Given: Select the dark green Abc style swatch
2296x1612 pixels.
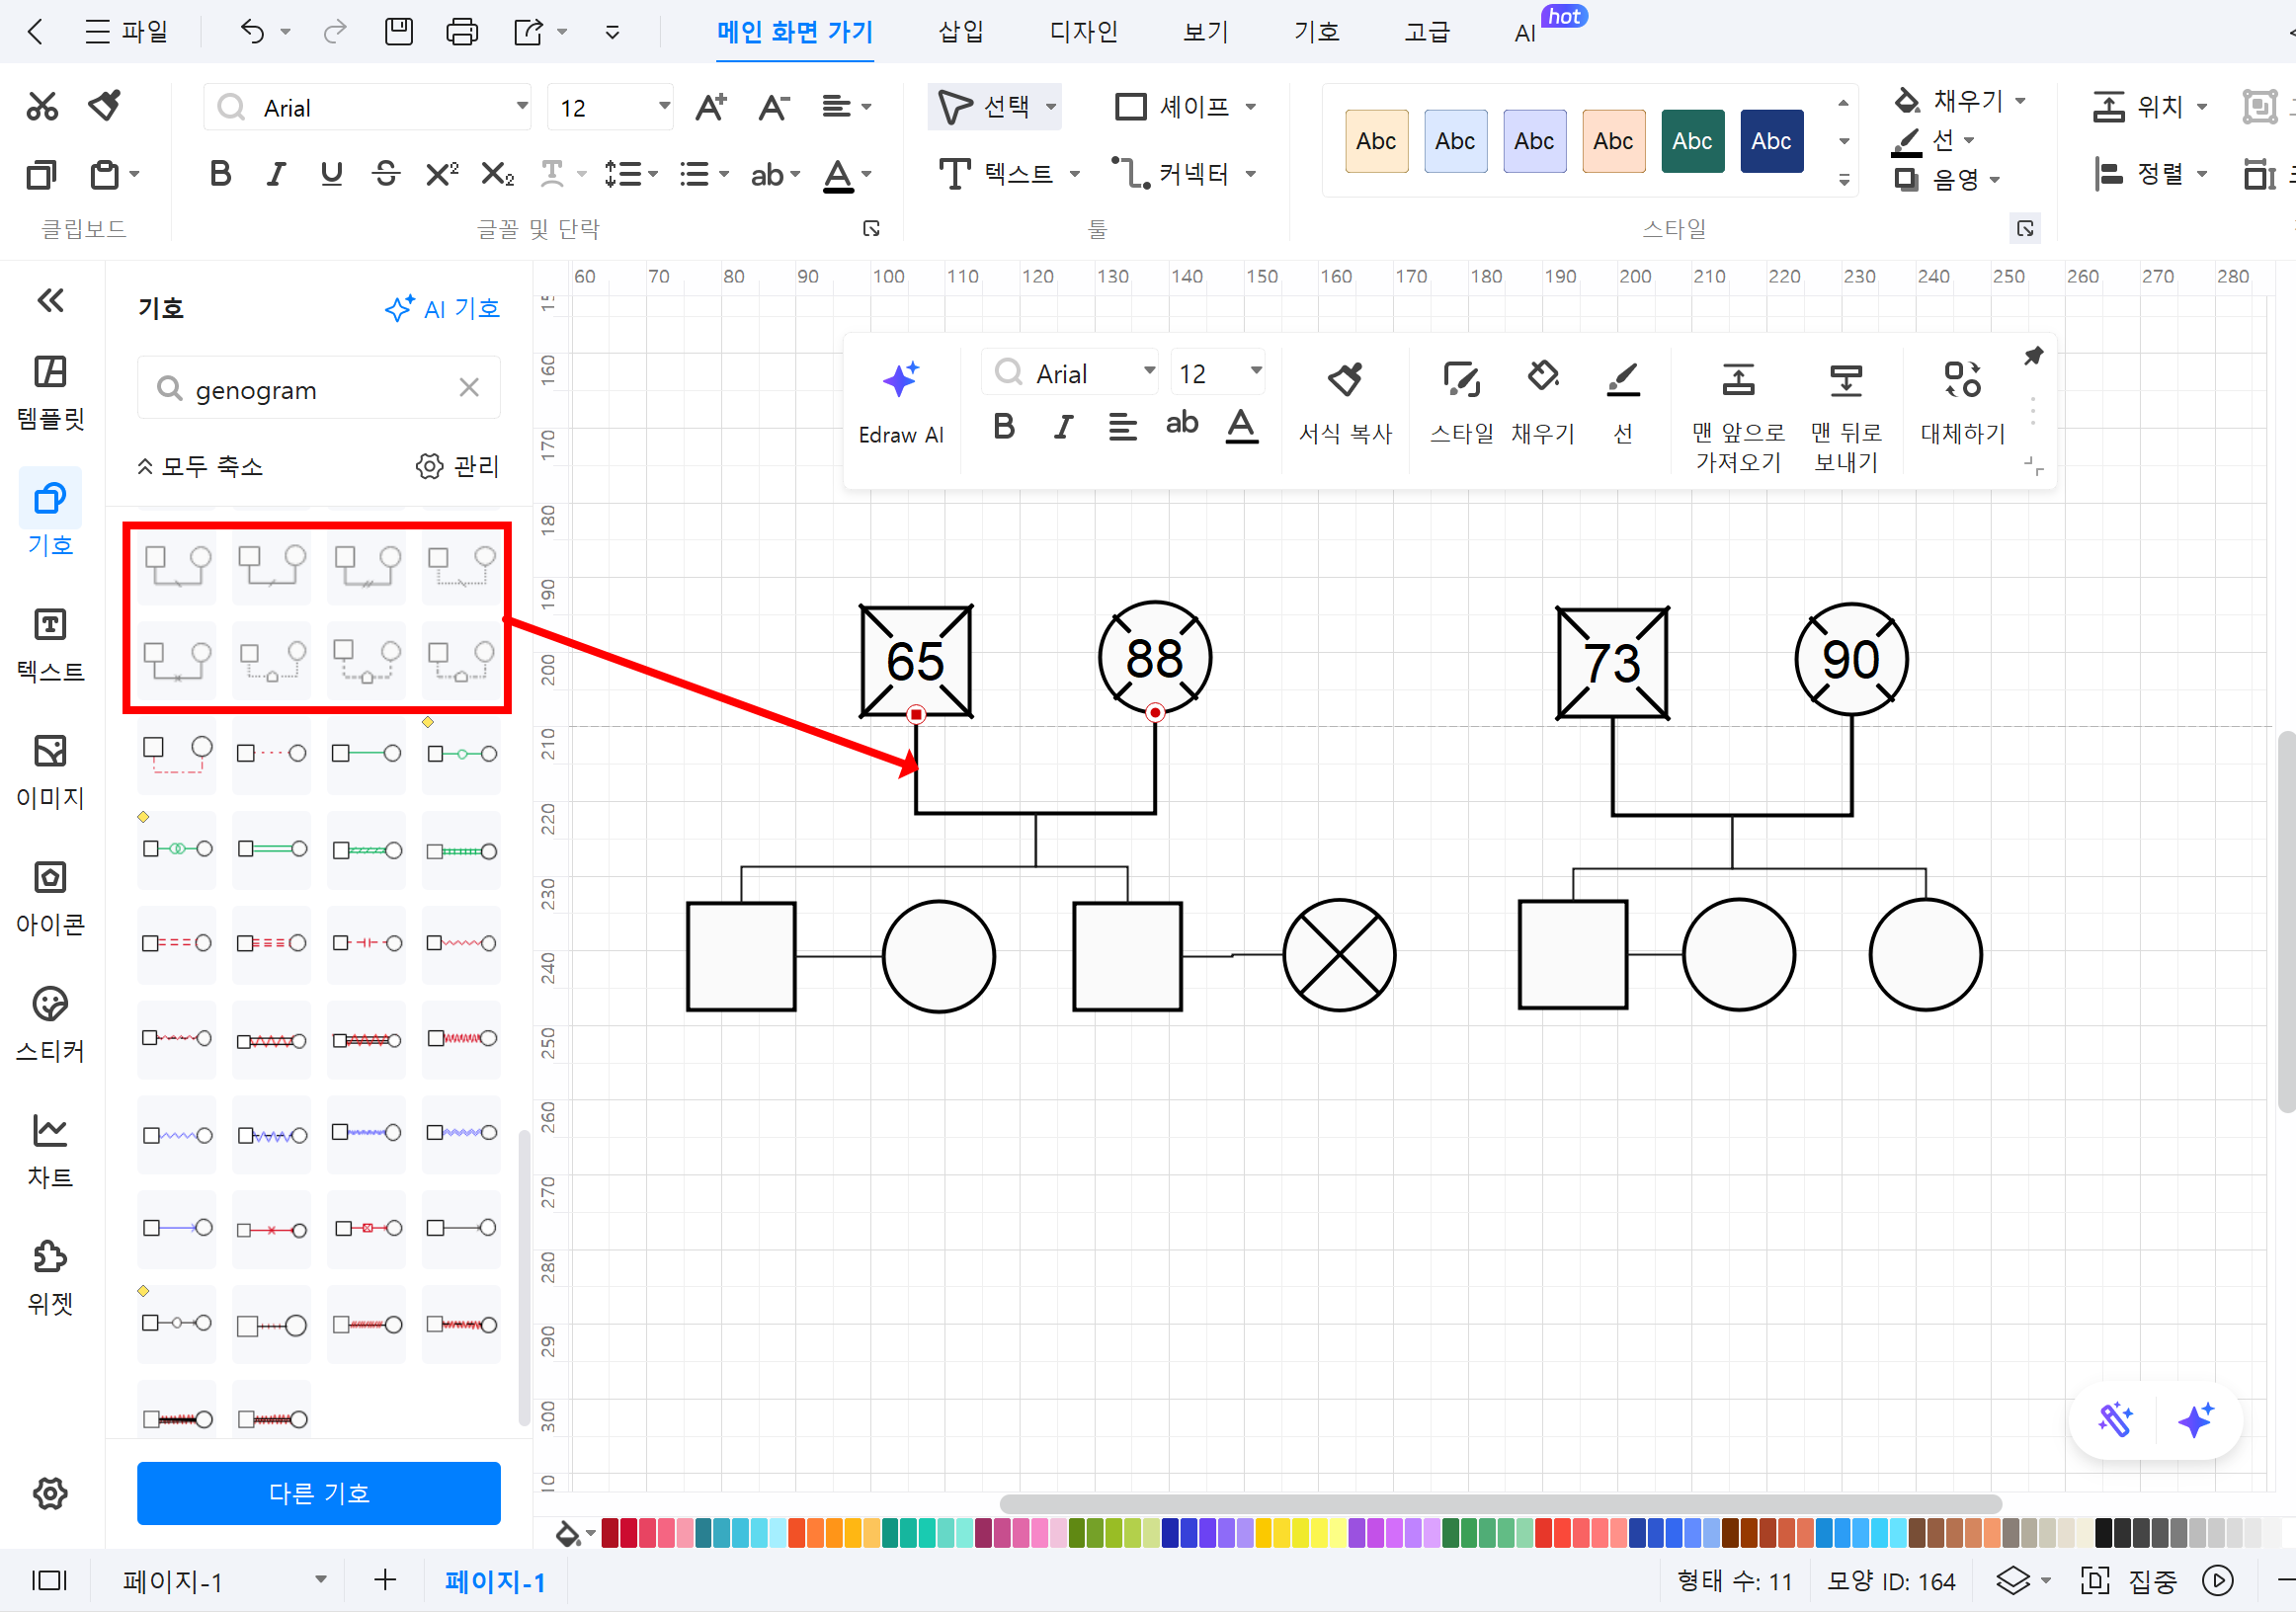Looking at the screenshot, I should click(x=1691, y=141).
